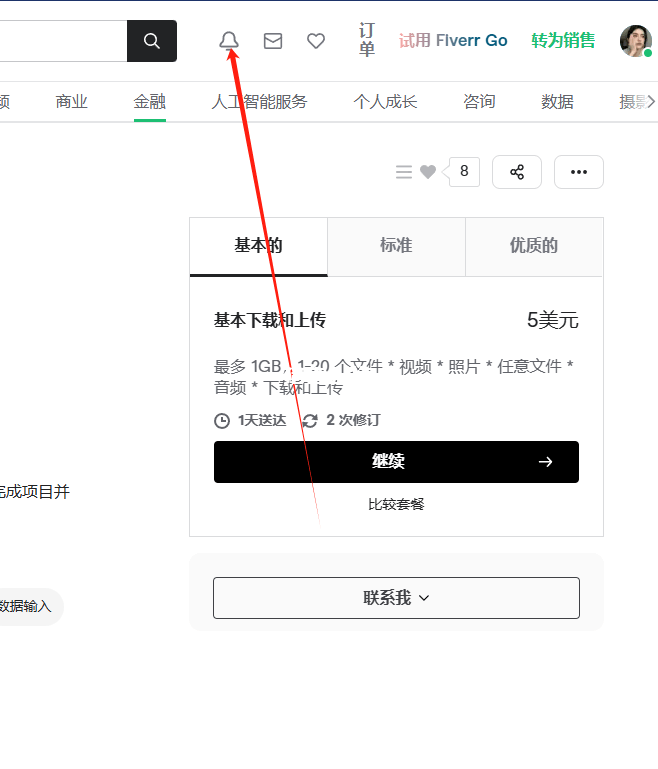Viewport: 658px width, 769px height.
Task: Open favorites heart list in header
Action: pyautogui.click(x=316, y=41)
